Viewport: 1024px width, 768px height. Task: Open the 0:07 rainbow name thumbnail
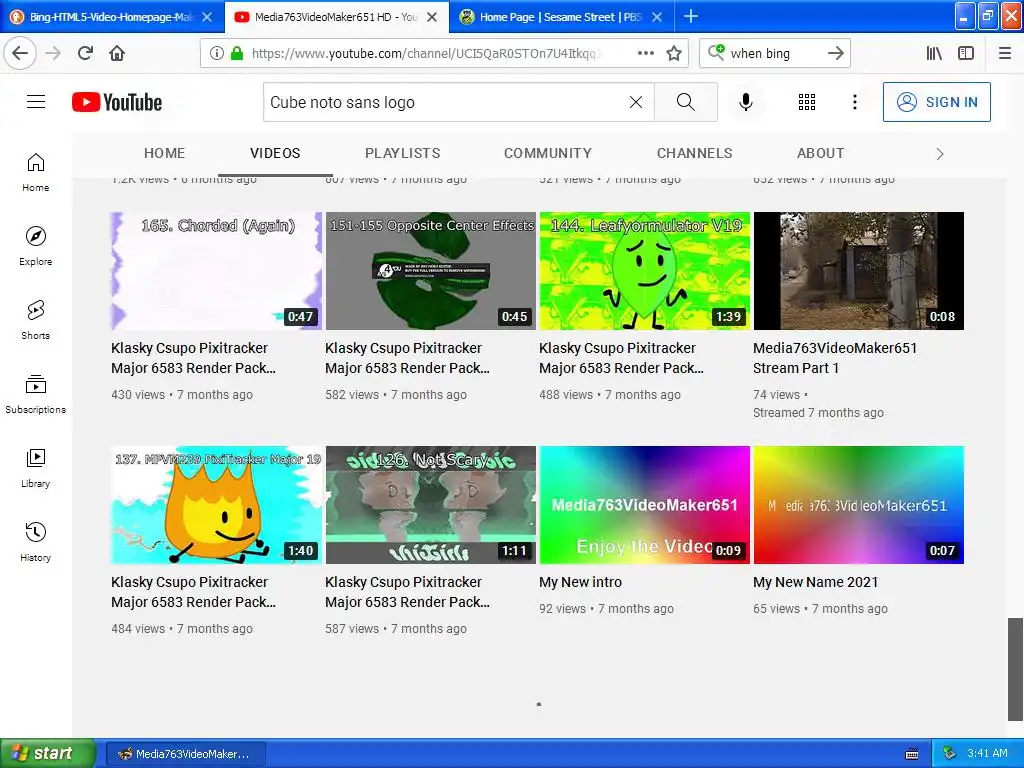click(858, 505)
